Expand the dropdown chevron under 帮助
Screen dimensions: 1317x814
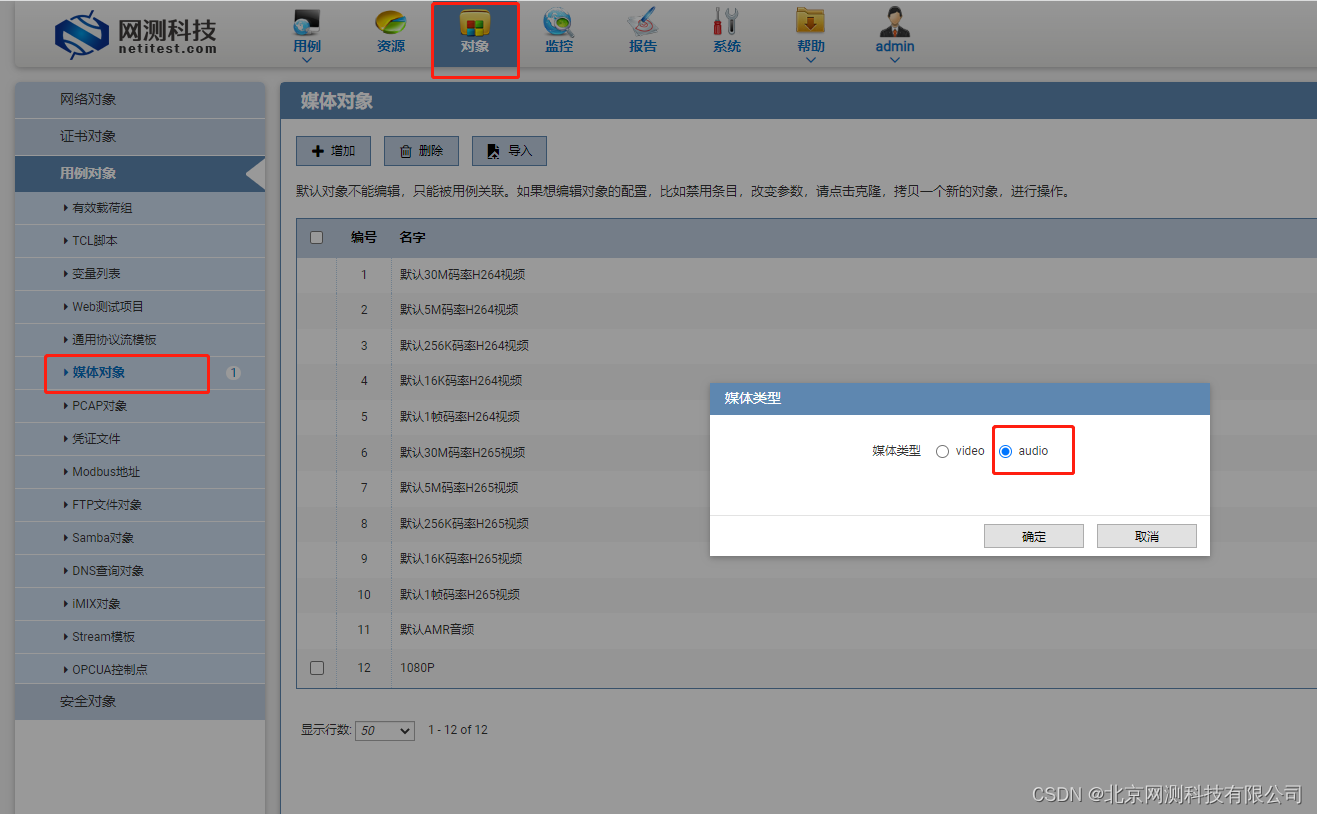click(811, 60)
